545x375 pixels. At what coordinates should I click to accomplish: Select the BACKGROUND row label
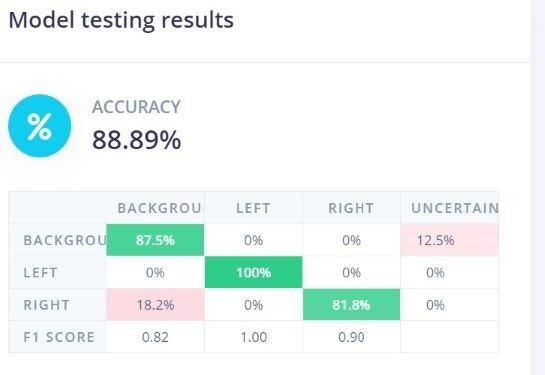coord(65,240)
